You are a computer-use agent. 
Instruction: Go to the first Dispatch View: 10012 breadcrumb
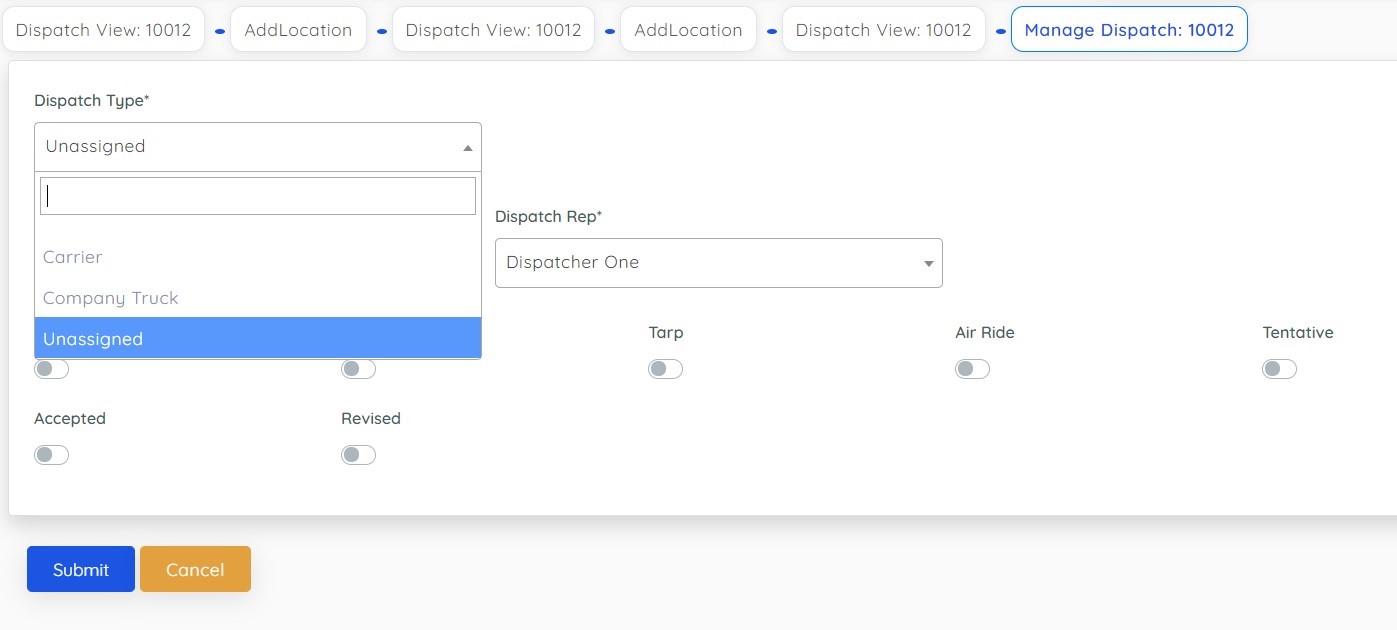(104, 30)
